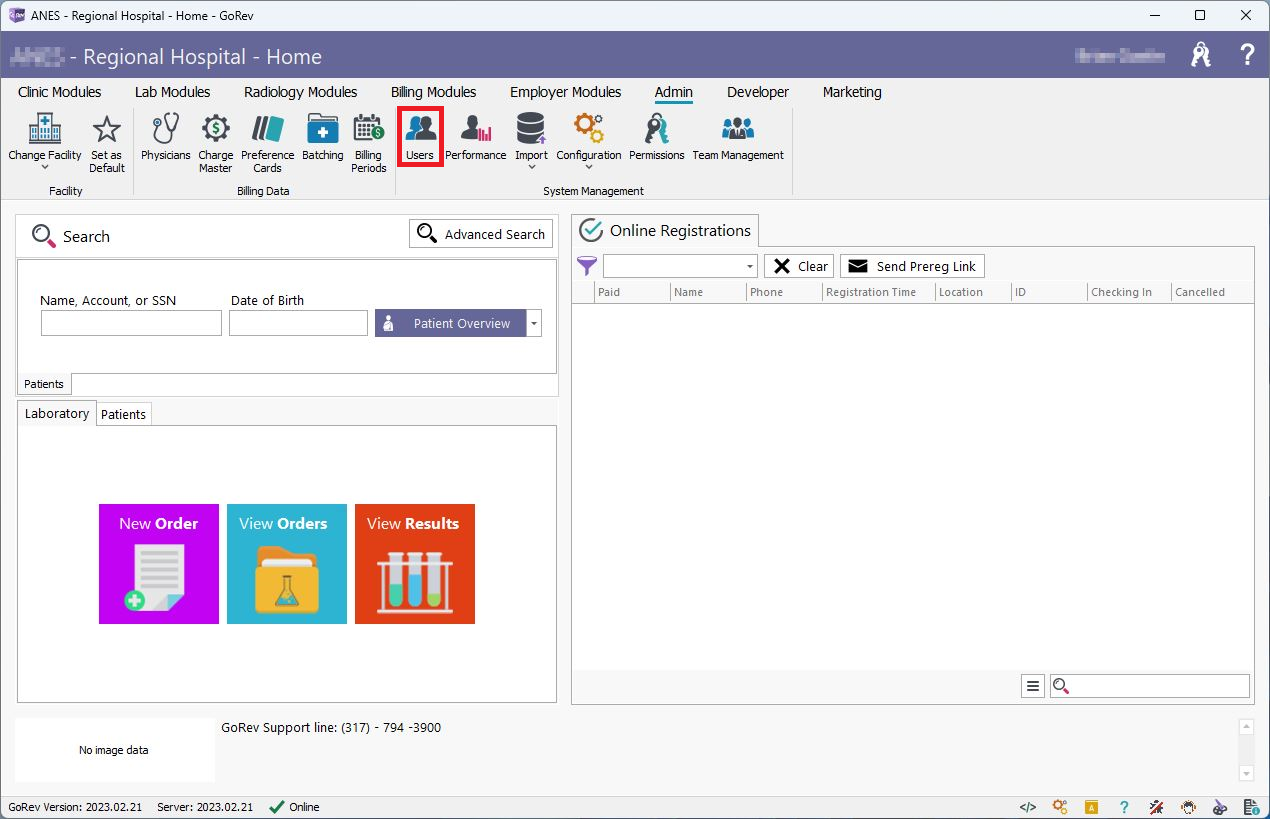Open Charge Master
Viewport: 1270px width, 819px height.
(215, 143)
